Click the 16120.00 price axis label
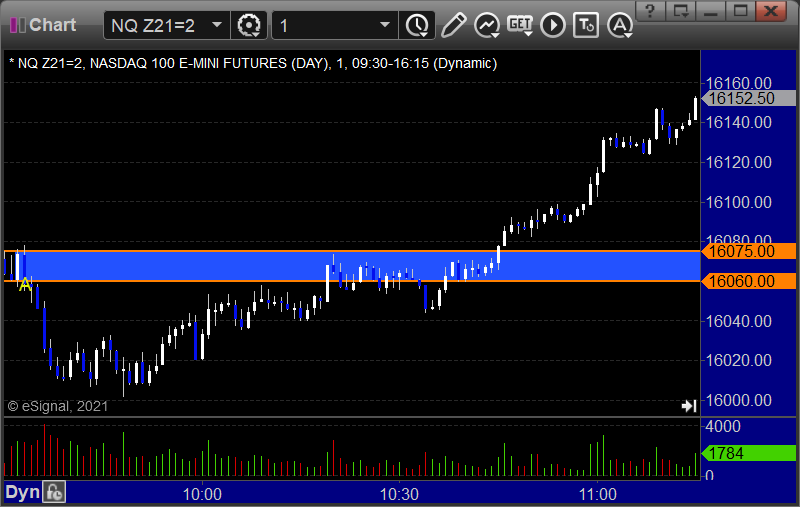Screen dimensions: 800x507 [738, 162]
